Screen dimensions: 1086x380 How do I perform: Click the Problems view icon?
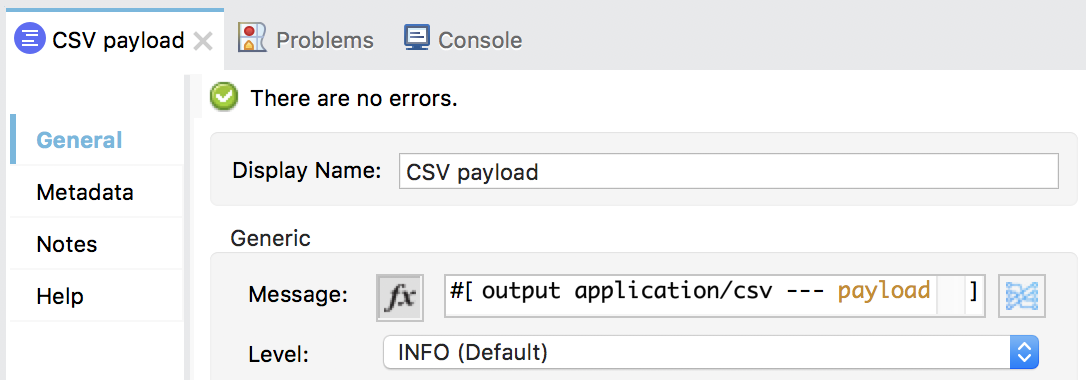coord(252,37)
